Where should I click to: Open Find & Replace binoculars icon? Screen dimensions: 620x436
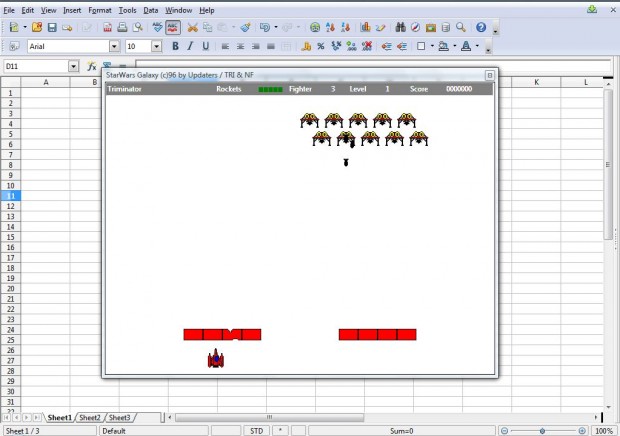click(x=400, y=27)
